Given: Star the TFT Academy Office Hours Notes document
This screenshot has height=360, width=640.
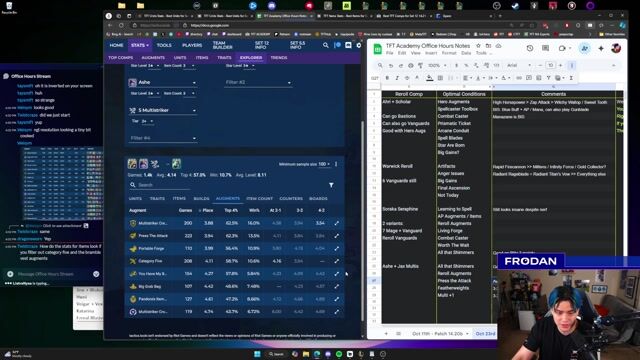Looking at the screenshot, I should click(x=478, y=46).
